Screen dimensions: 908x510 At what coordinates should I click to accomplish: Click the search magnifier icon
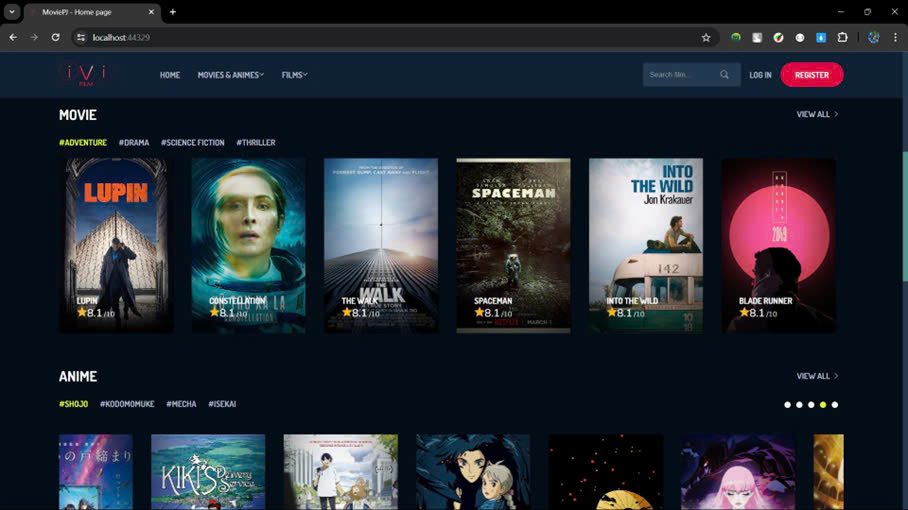click(724, 75)
